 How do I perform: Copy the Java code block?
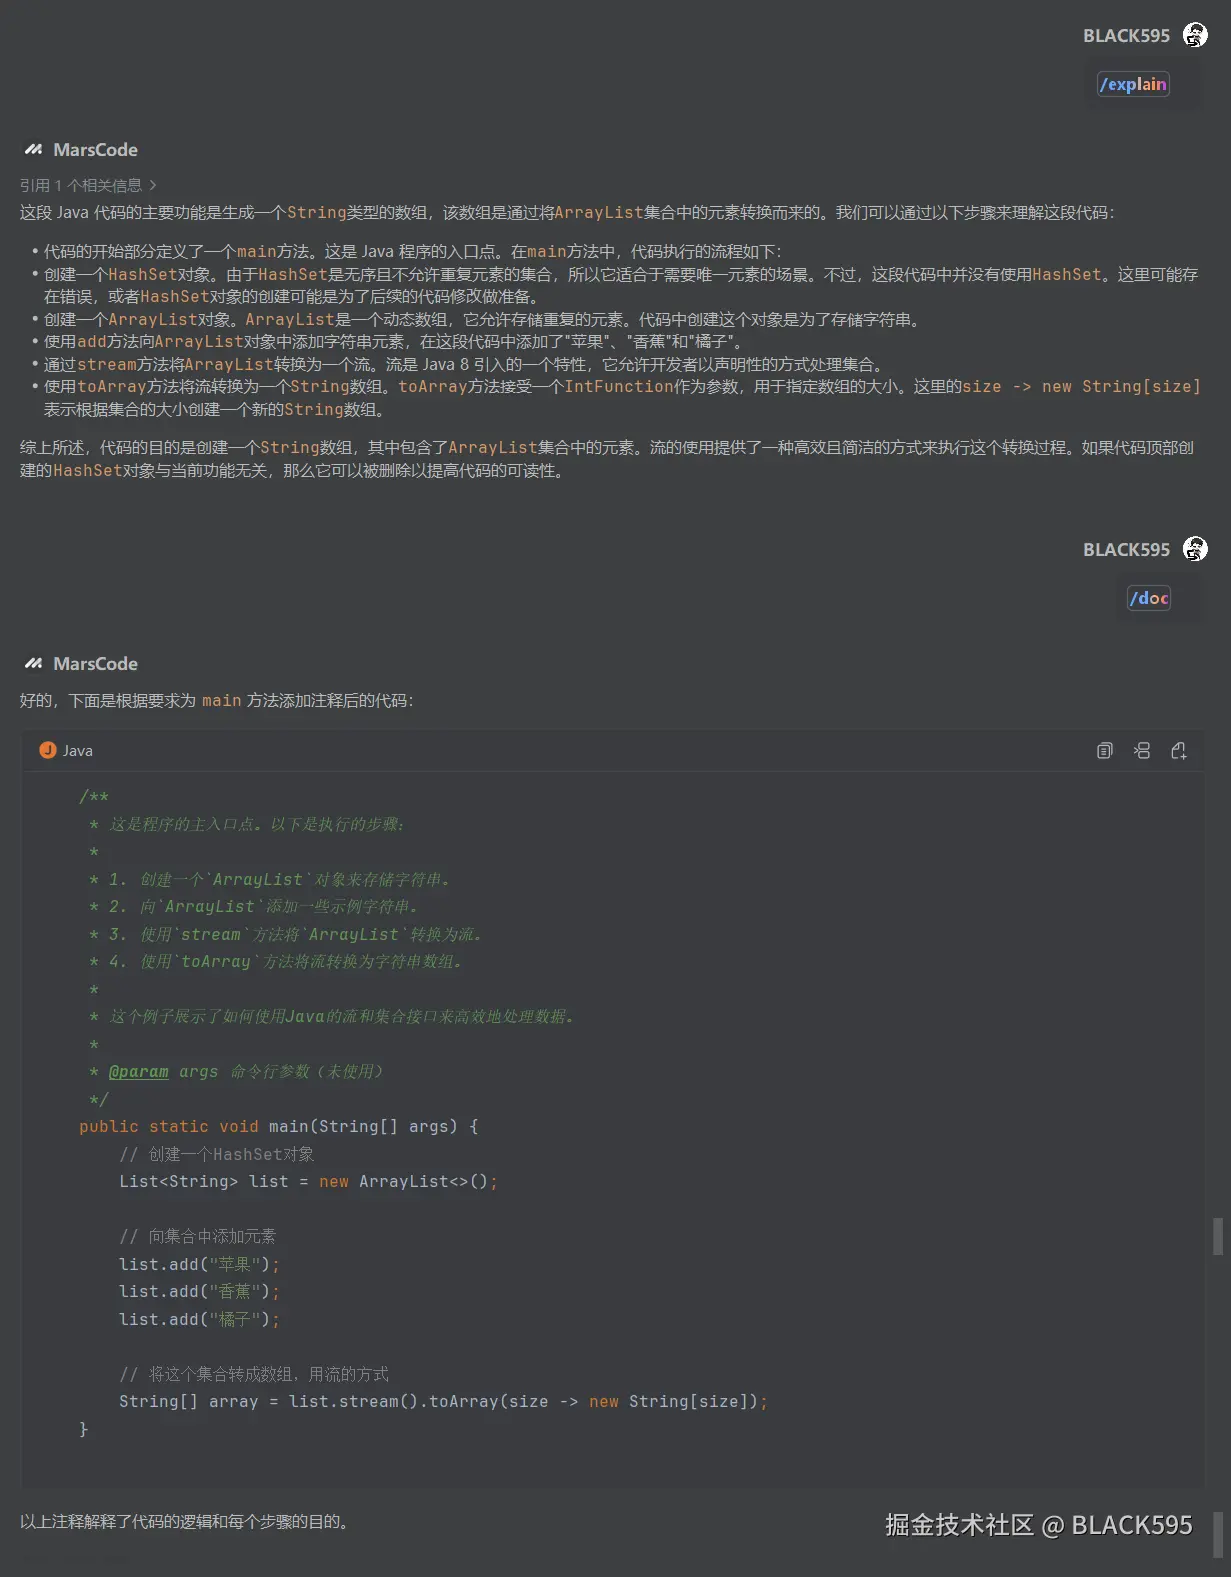[1104, 751]
